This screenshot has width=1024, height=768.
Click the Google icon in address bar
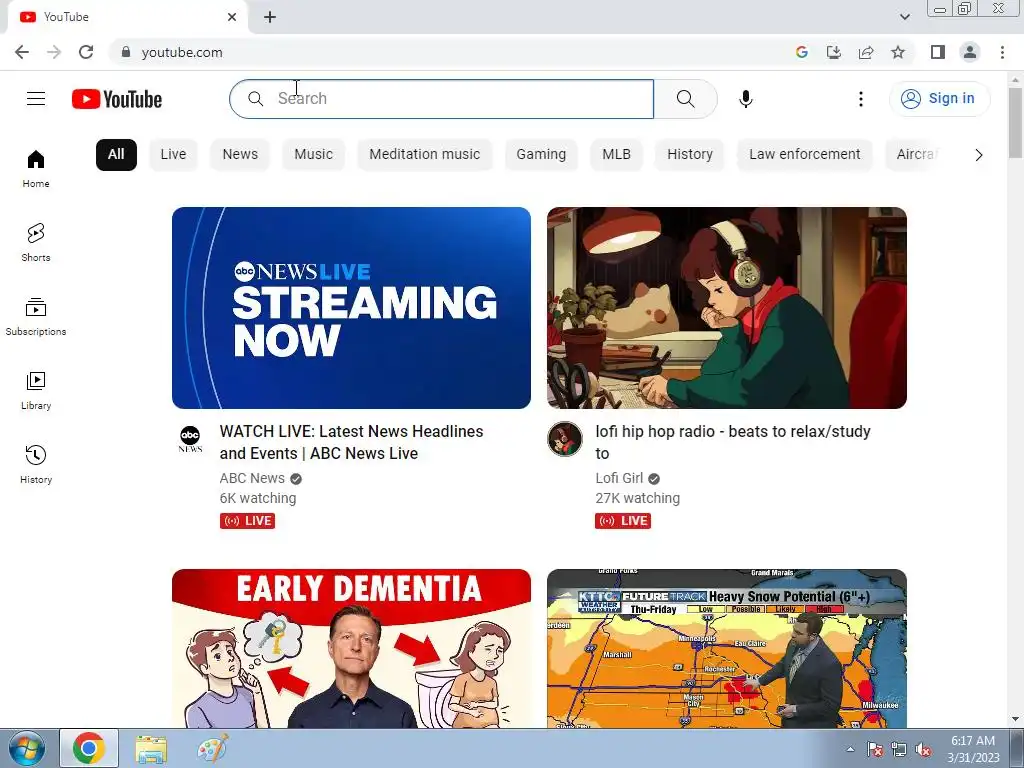(802, 52)
